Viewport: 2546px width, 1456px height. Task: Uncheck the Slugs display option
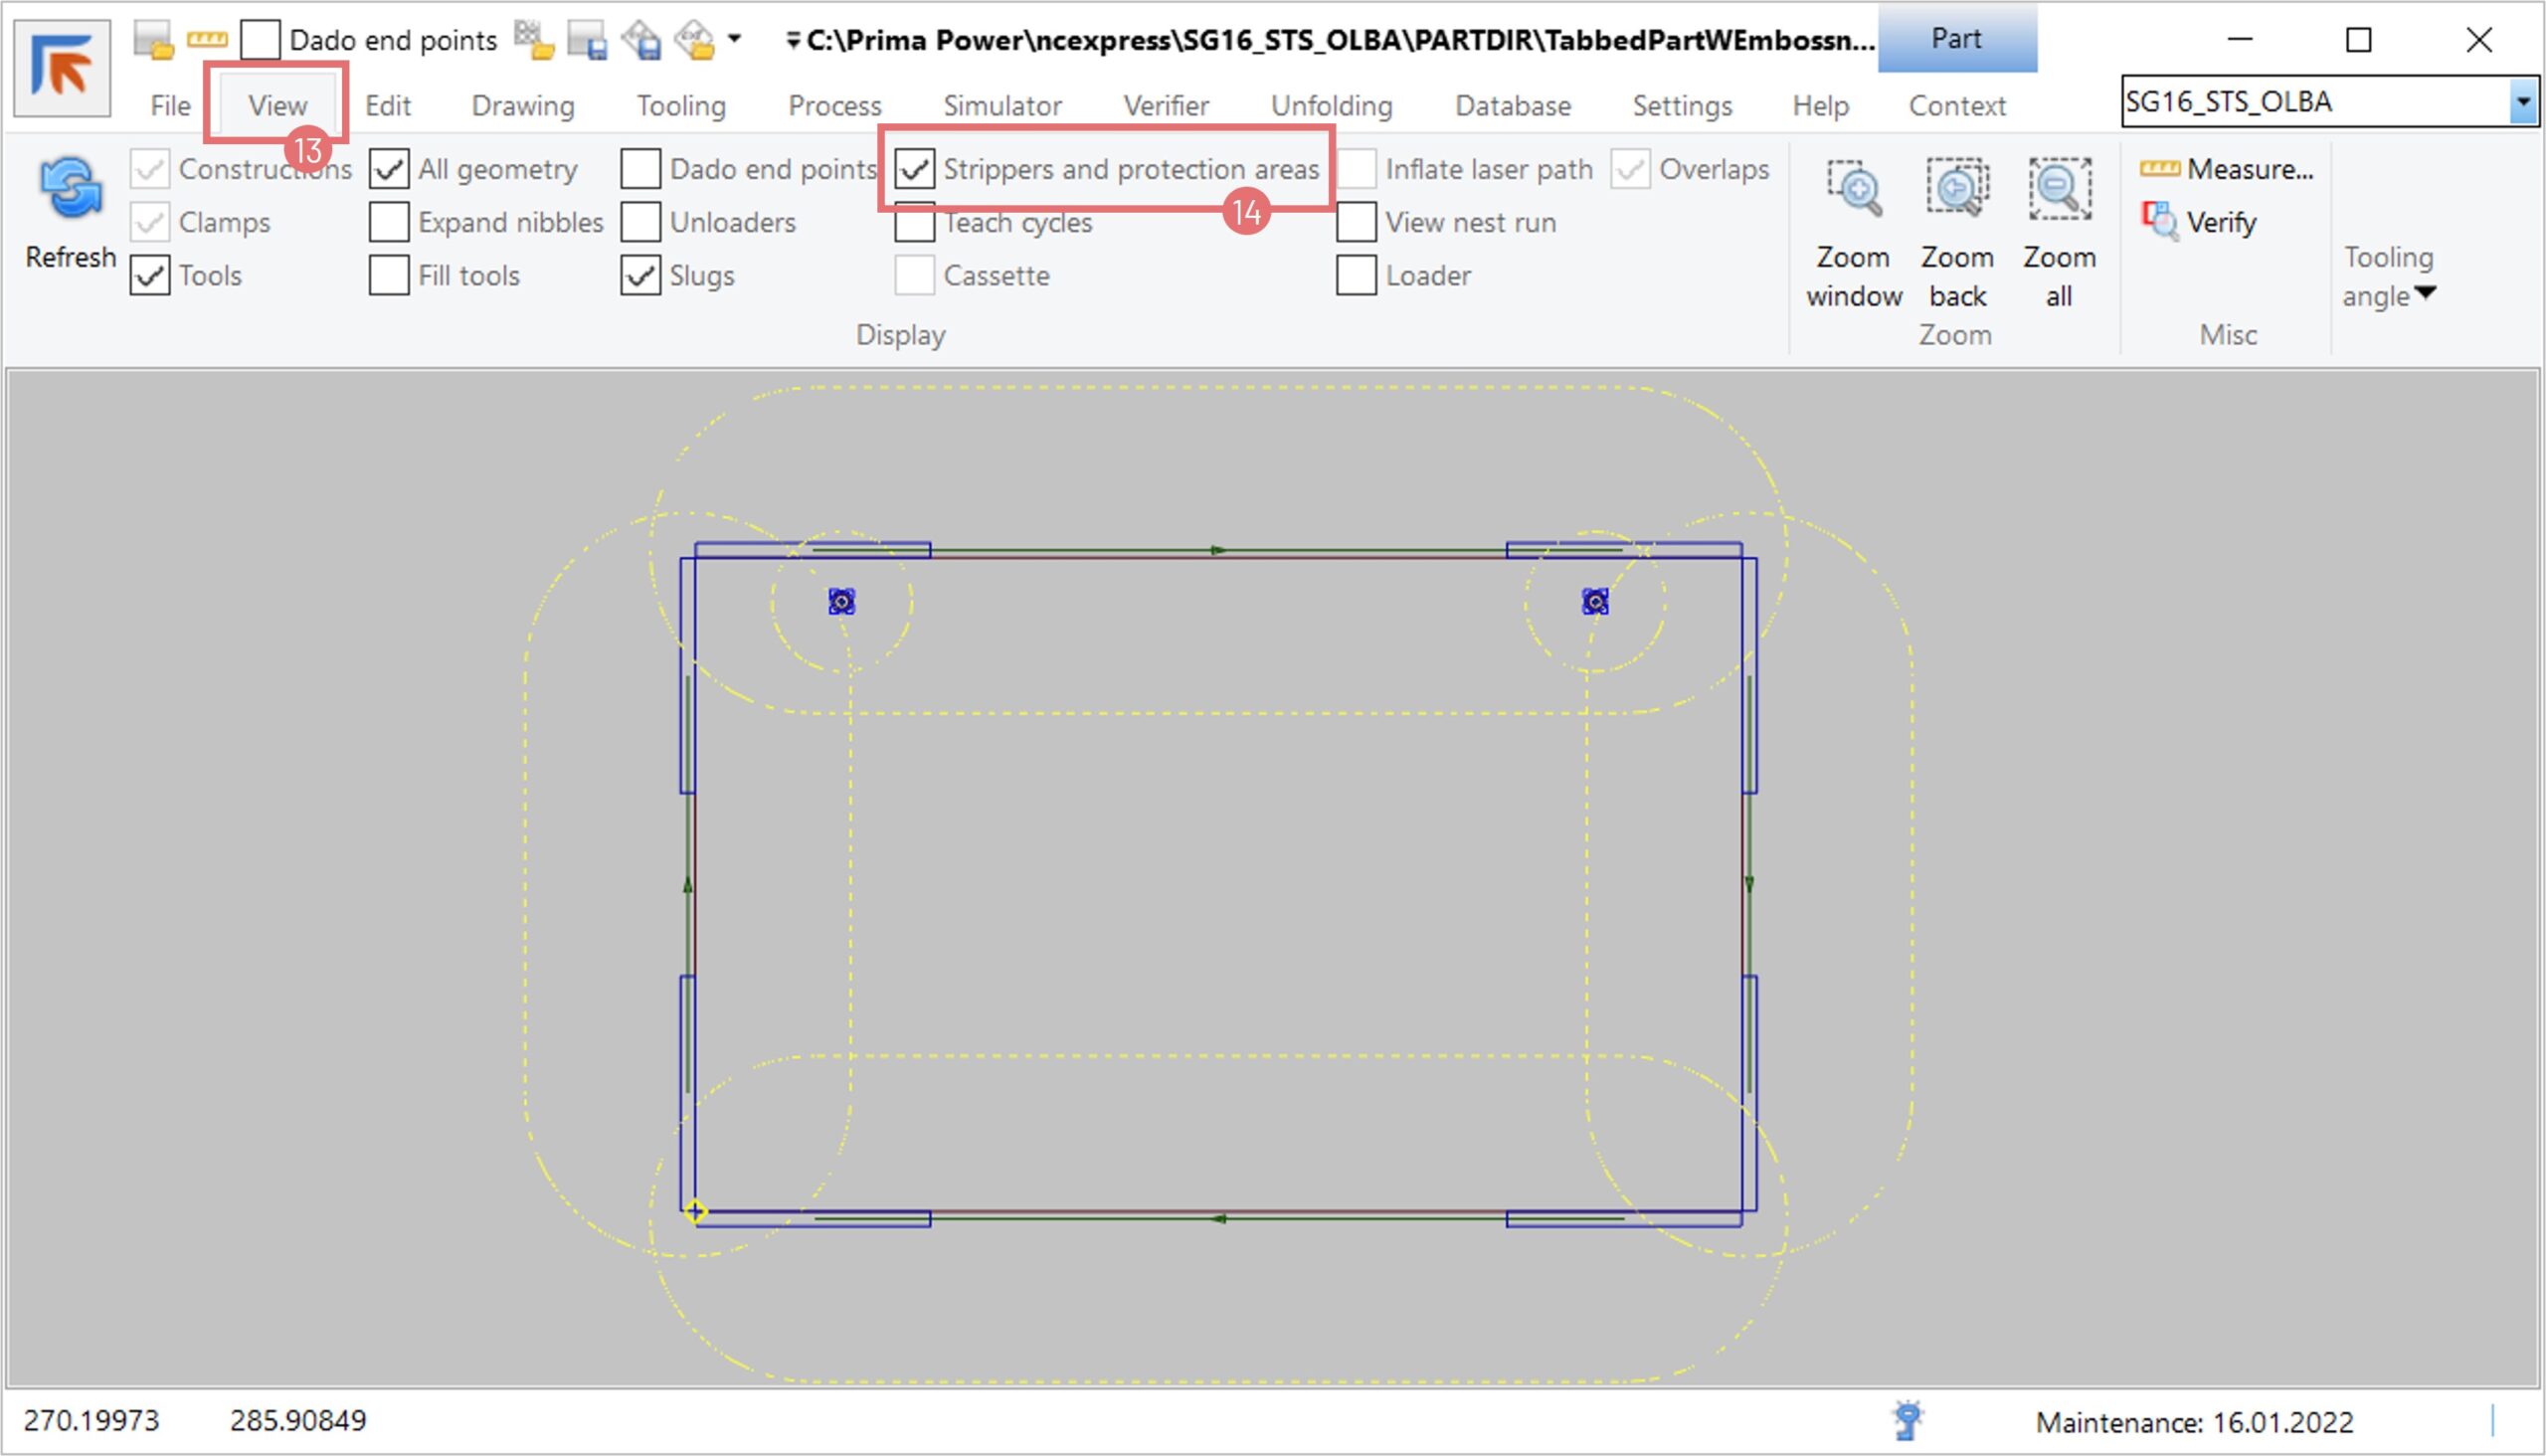pos(640,275)
